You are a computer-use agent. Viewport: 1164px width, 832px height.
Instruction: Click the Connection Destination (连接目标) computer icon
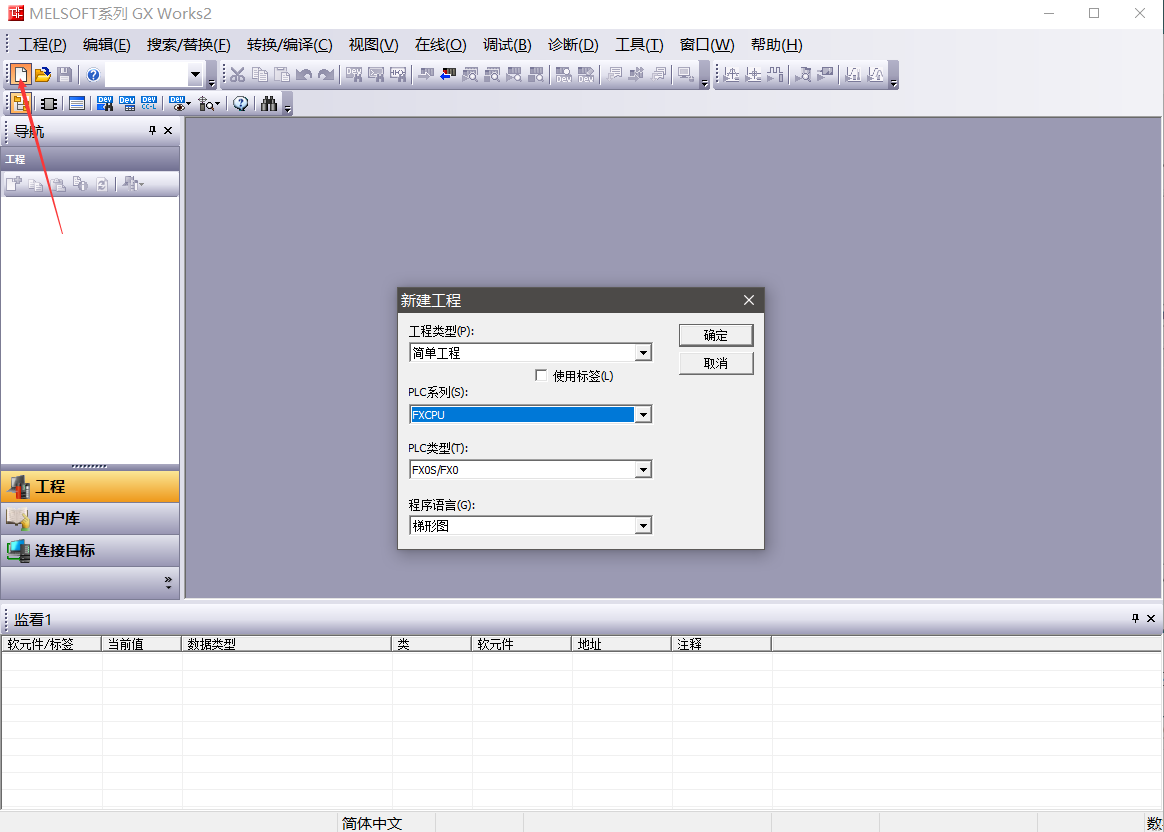point(18,551)
